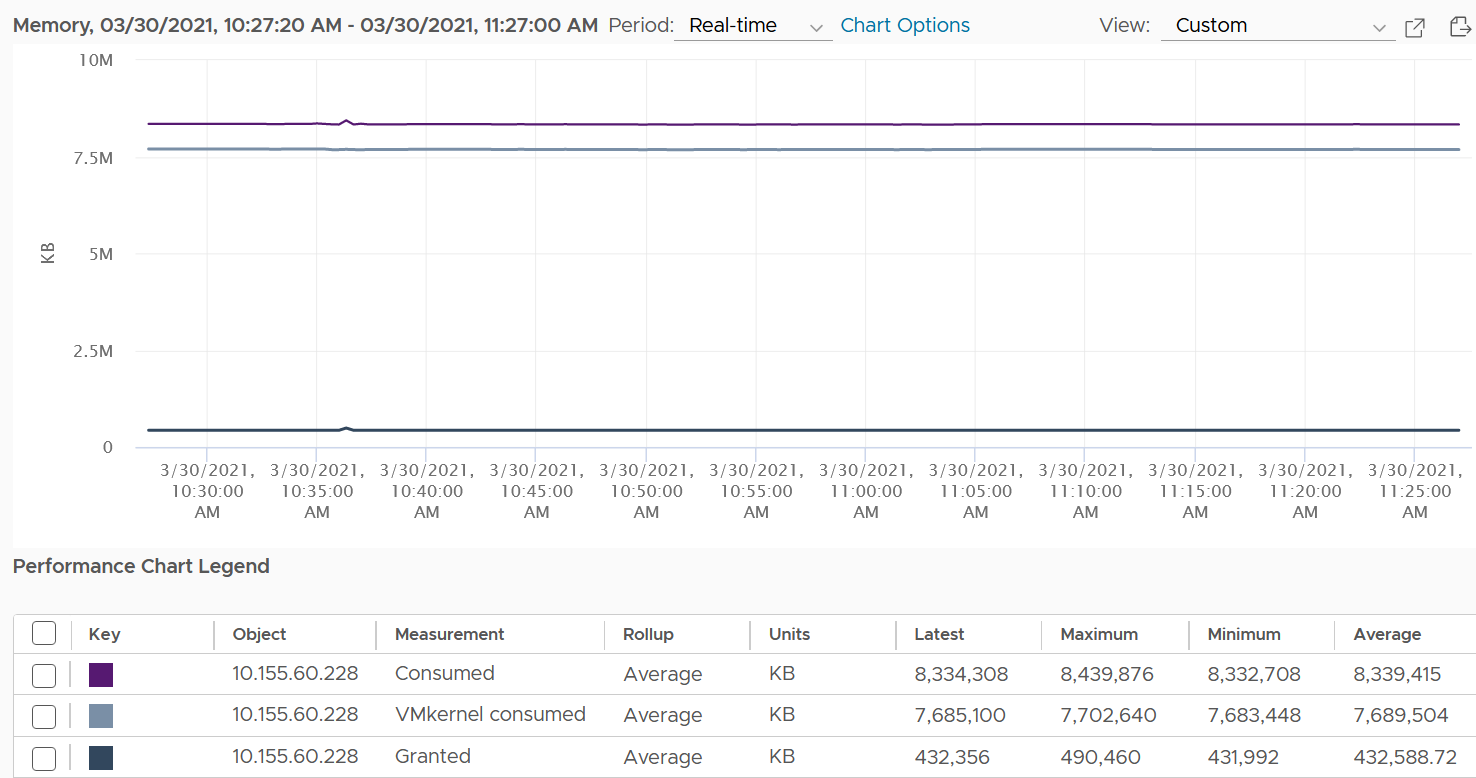This screenshot has height=778, width=1476.
Task: Click Average value 8,339,415
Action: tap(1397, 674)
